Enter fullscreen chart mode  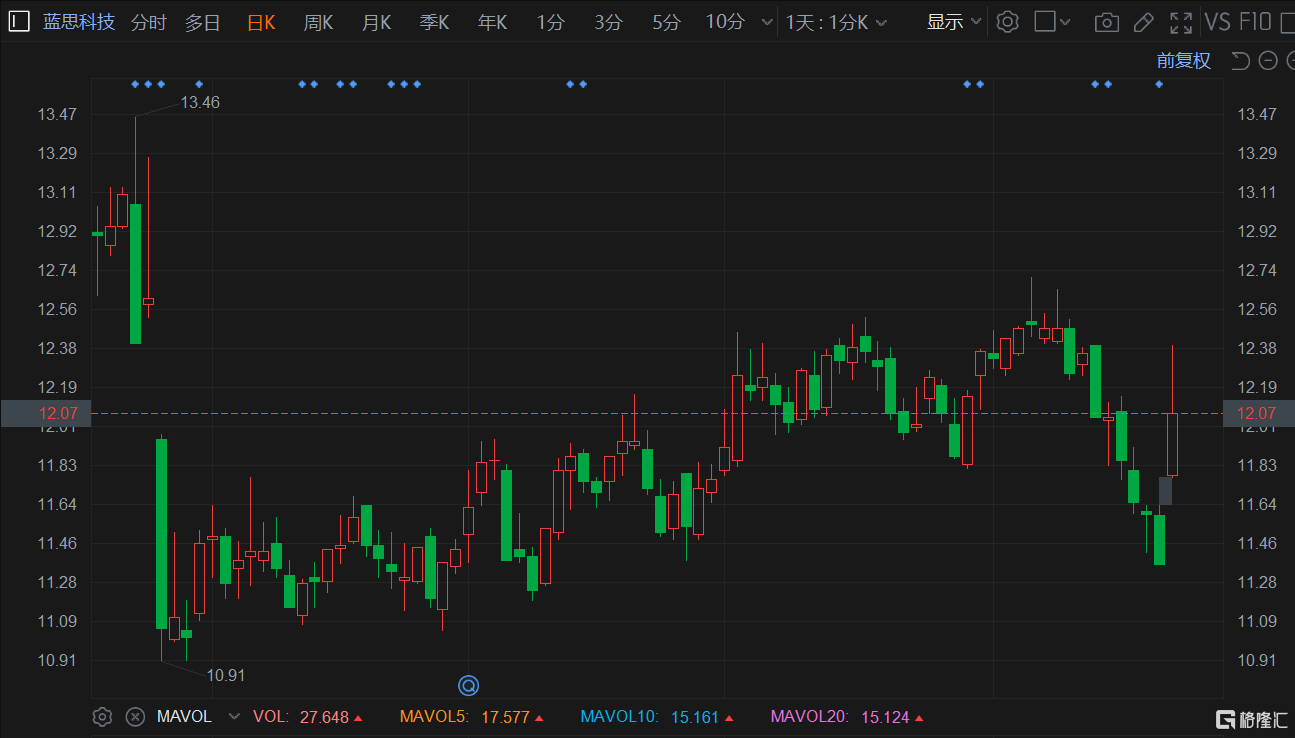coord(1181,22)
